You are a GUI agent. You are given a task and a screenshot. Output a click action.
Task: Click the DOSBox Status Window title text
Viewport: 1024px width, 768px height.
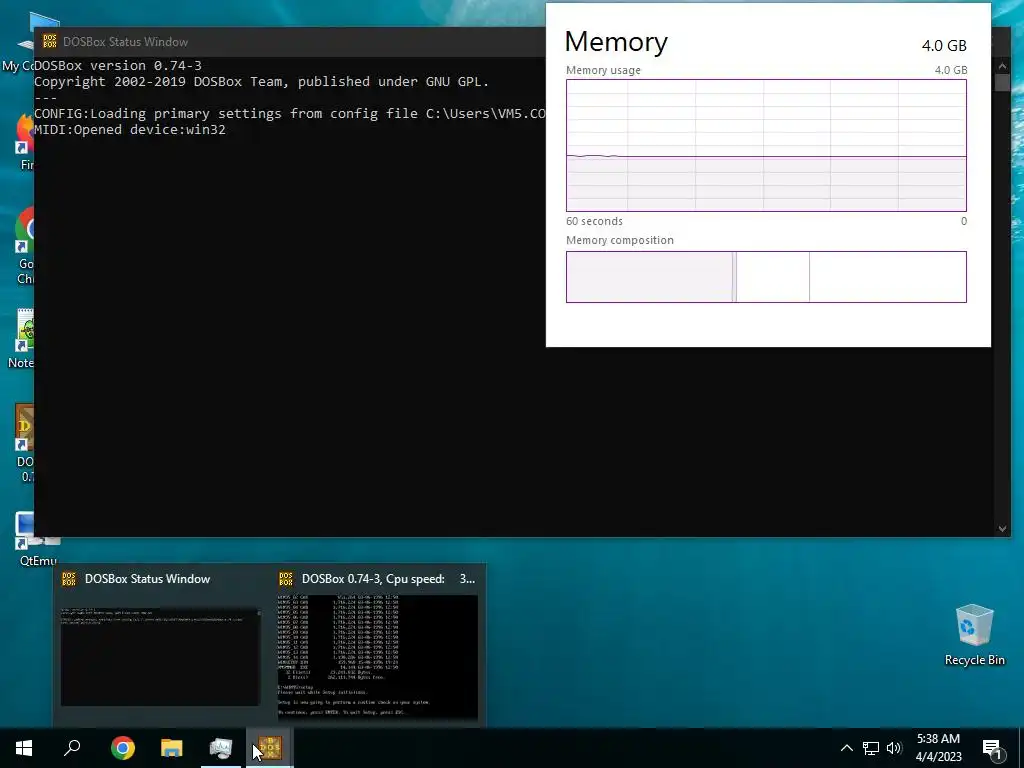pyautogui.click(x=125, y=42)
